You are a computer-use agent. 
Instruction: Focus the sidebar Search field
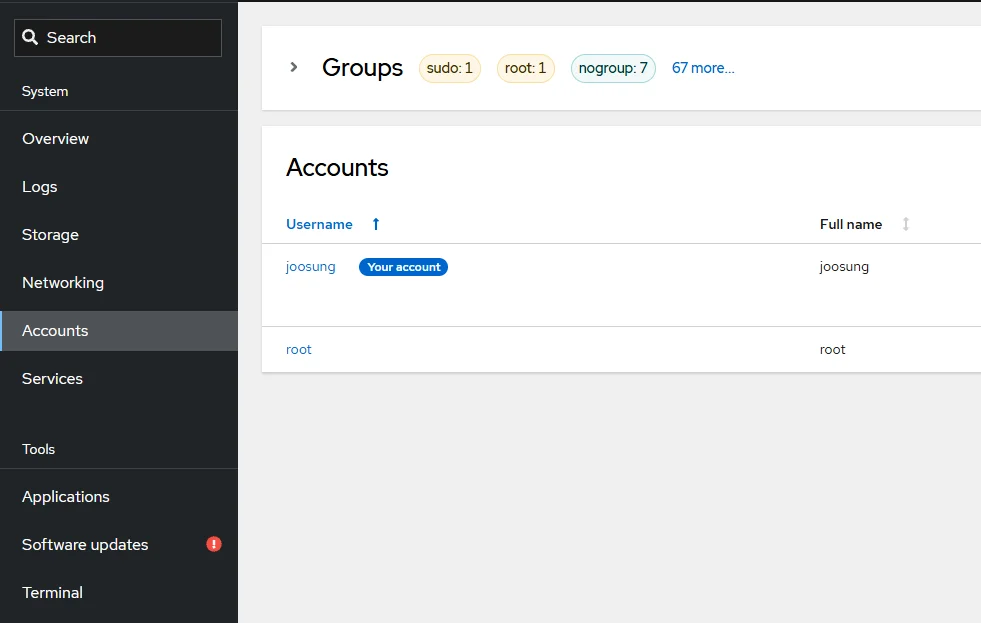(x=118, y=38)
